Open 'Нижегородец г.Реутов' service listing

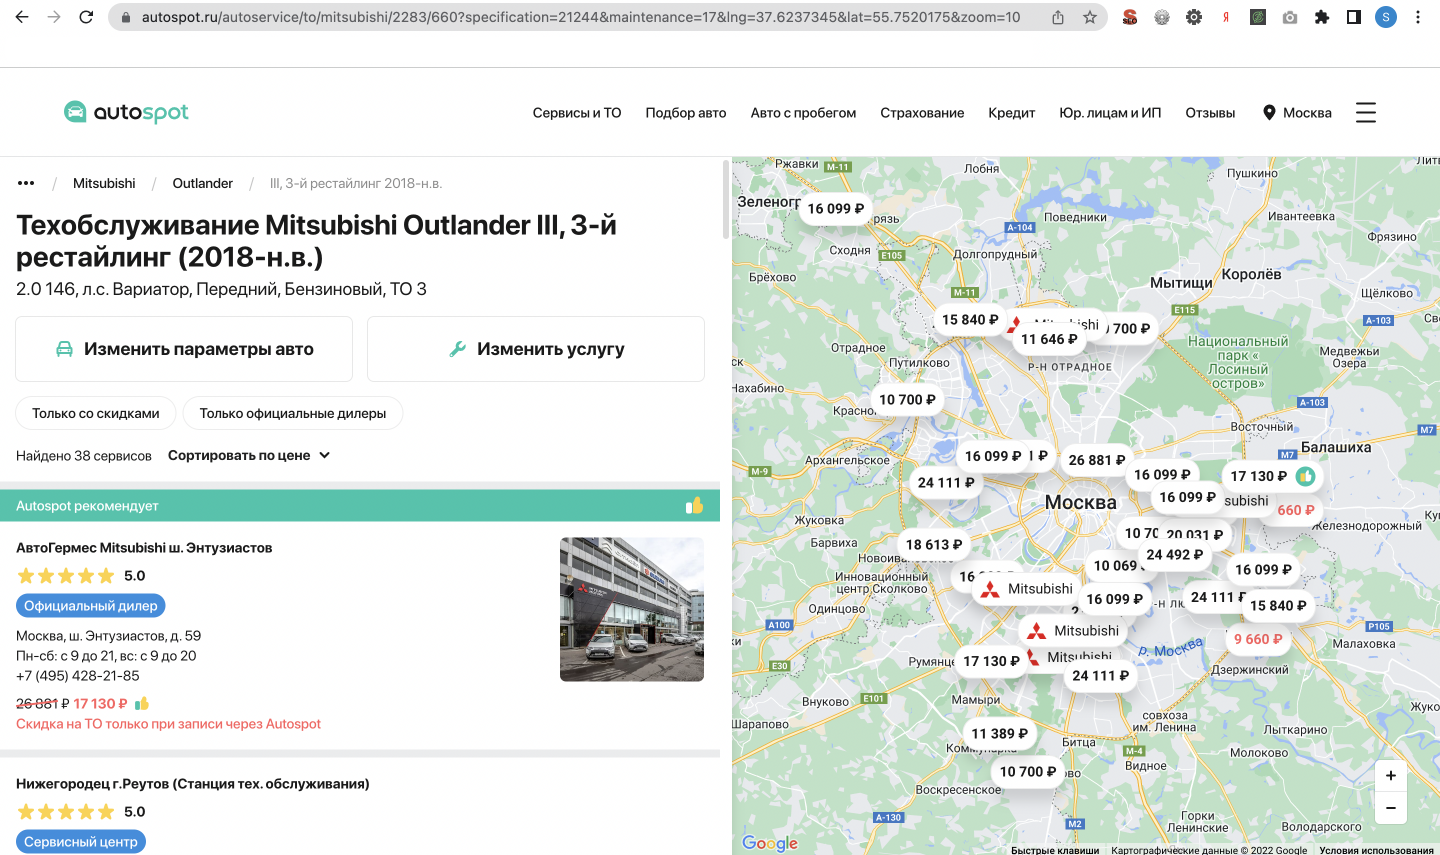[x=193, y=784]
